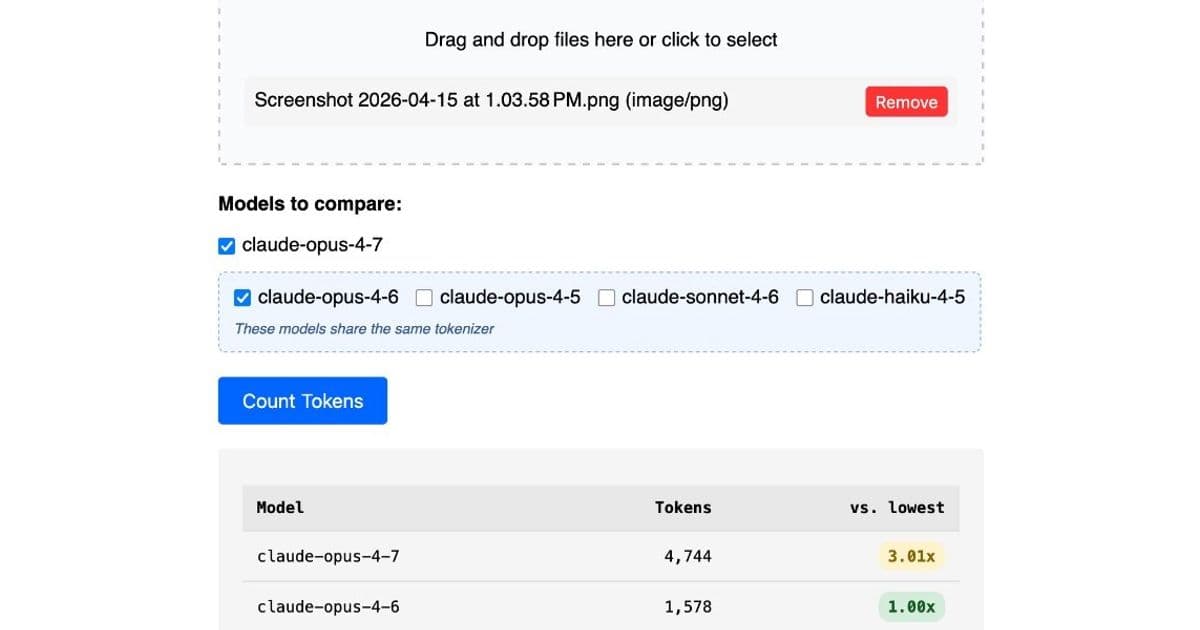The height and width of the screenshot is (630, 1200).
Task: Click the Models to compare heading
Action: [x=309, y=203]
